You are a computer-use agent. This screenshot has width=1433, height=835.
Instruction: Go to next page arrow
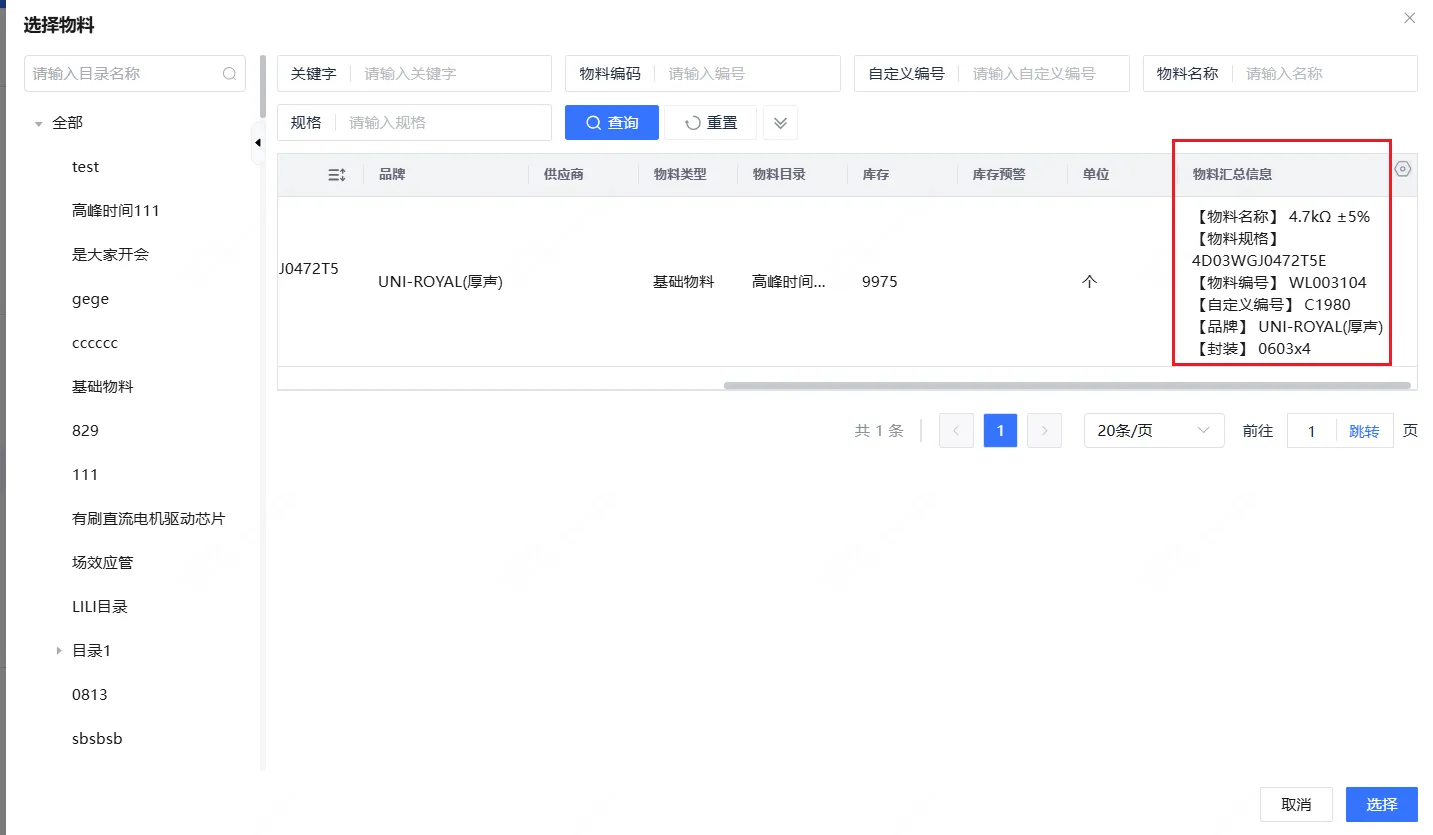pos(1044,431)
